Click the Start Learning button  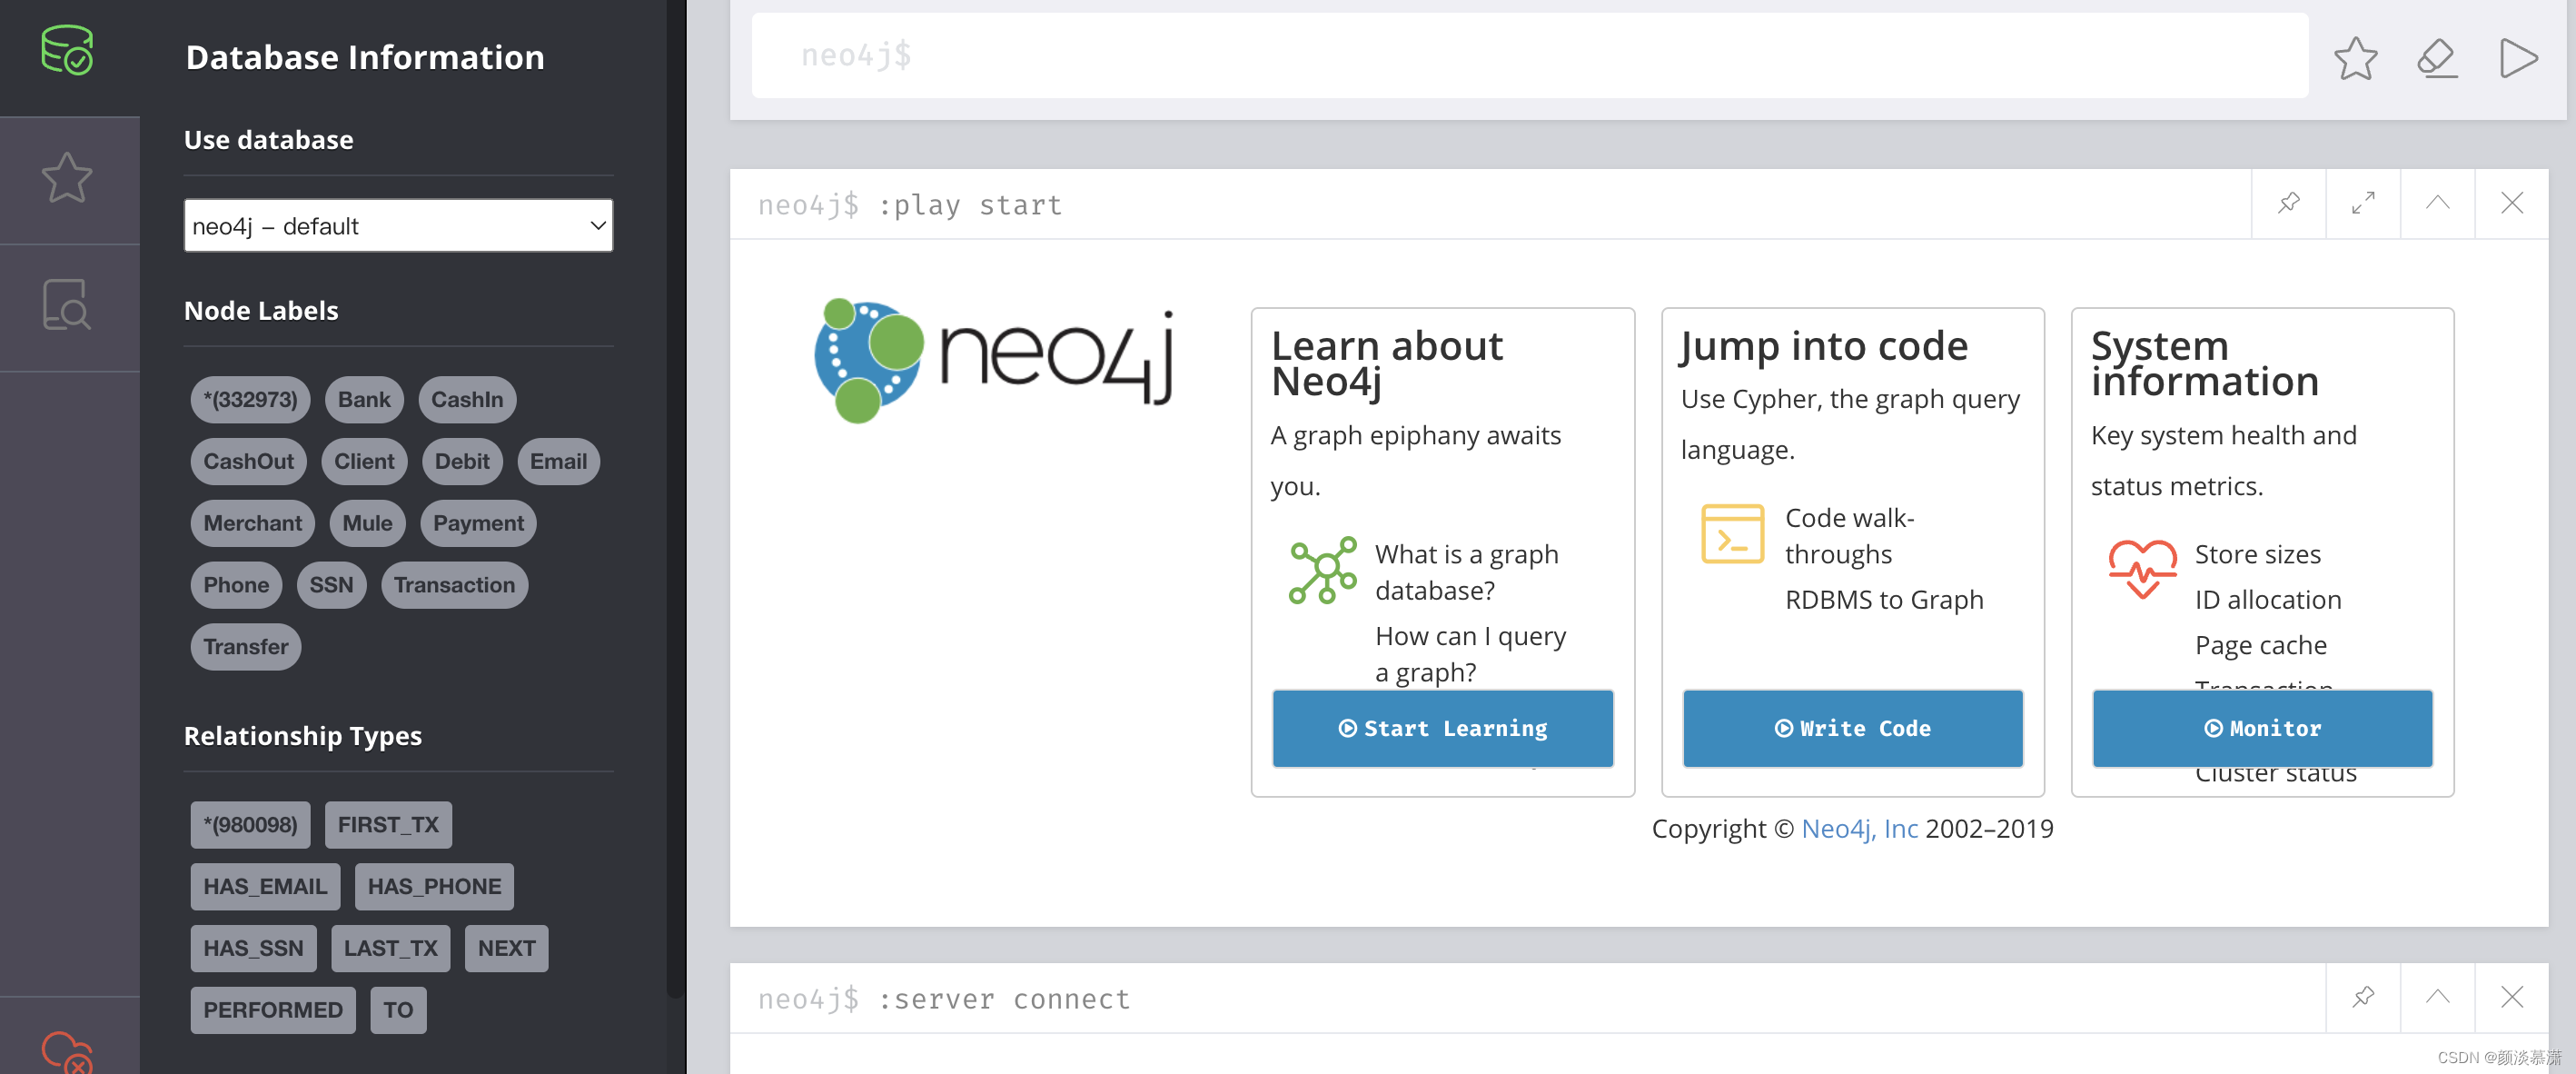pos(1442,728)
